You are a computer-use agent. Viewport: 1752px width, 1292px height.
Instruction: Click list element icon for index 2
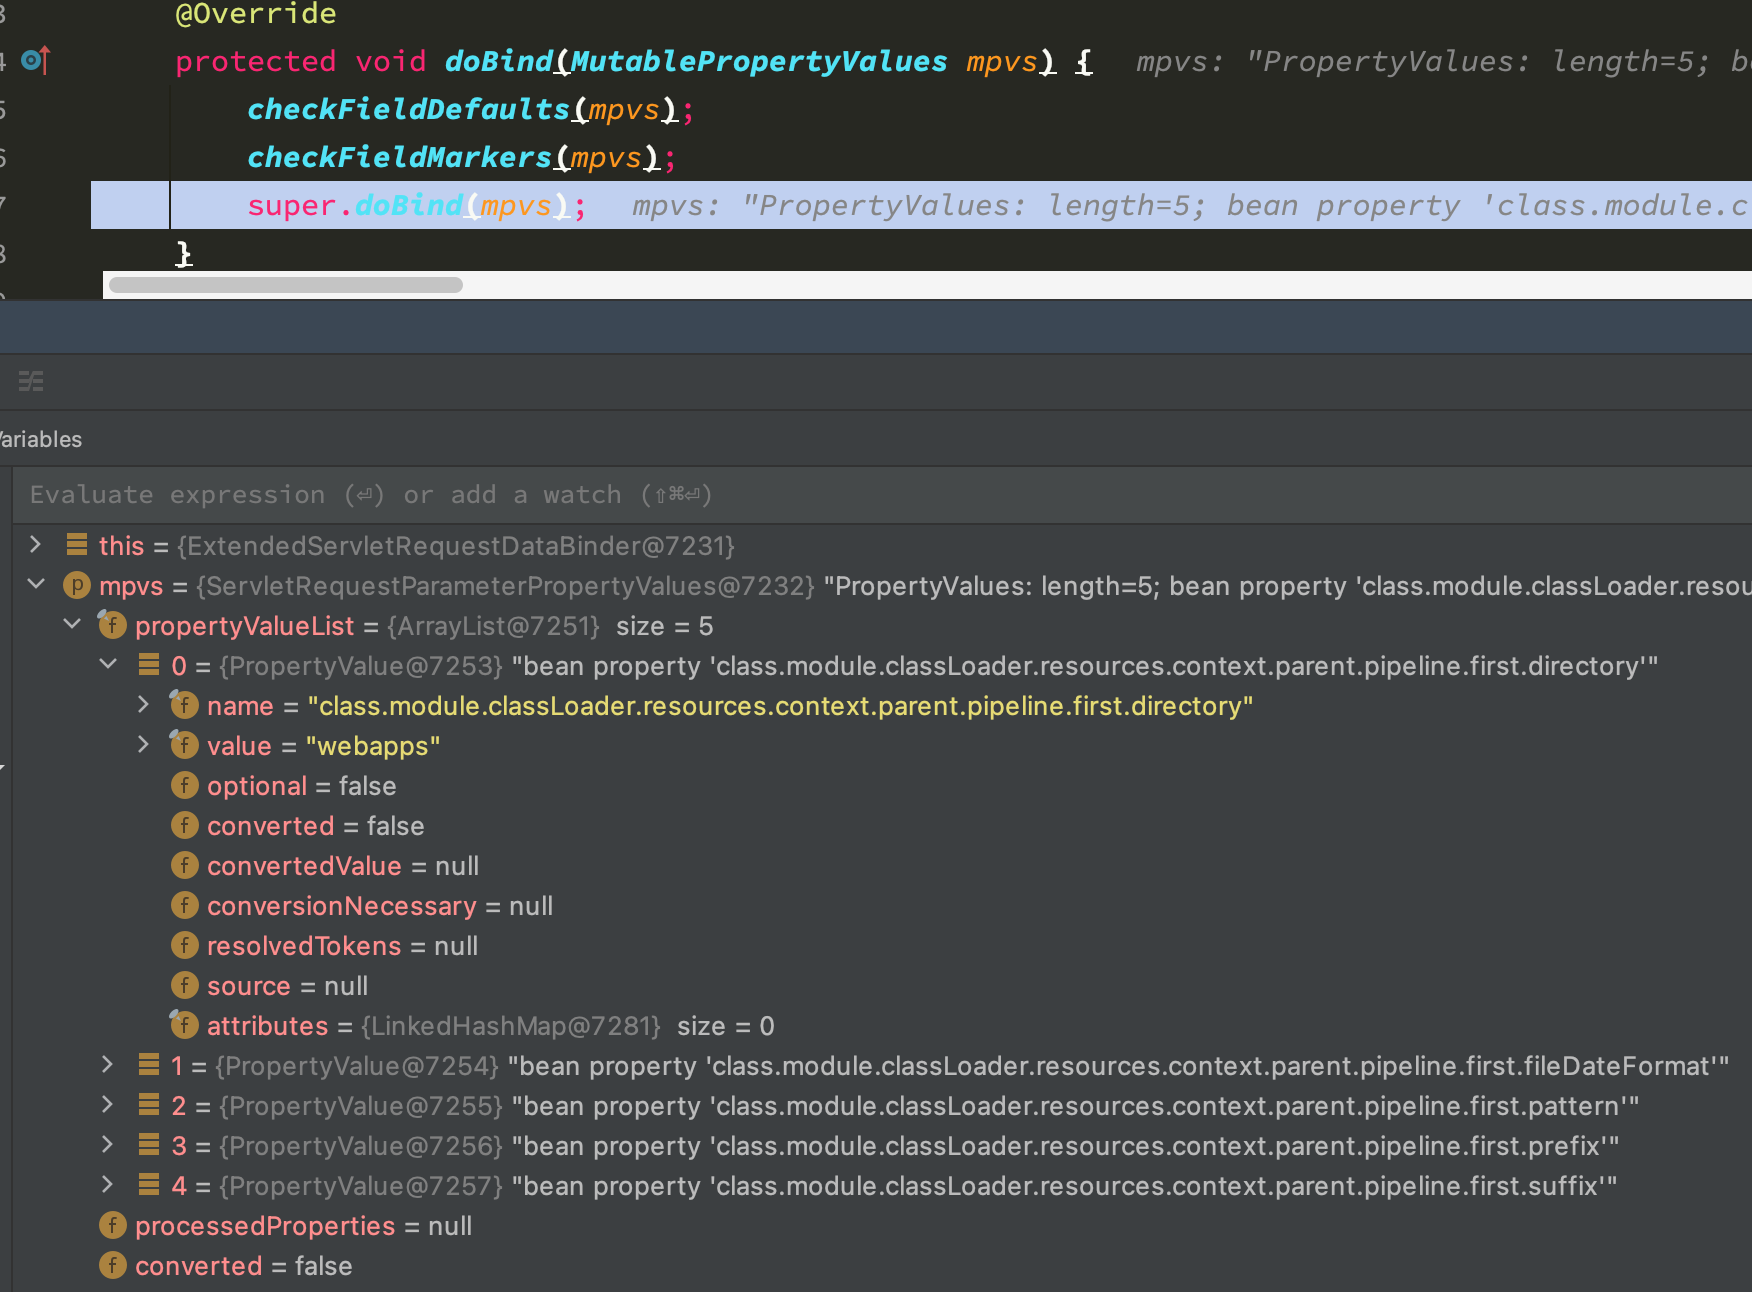click(x=149, y=1105)
